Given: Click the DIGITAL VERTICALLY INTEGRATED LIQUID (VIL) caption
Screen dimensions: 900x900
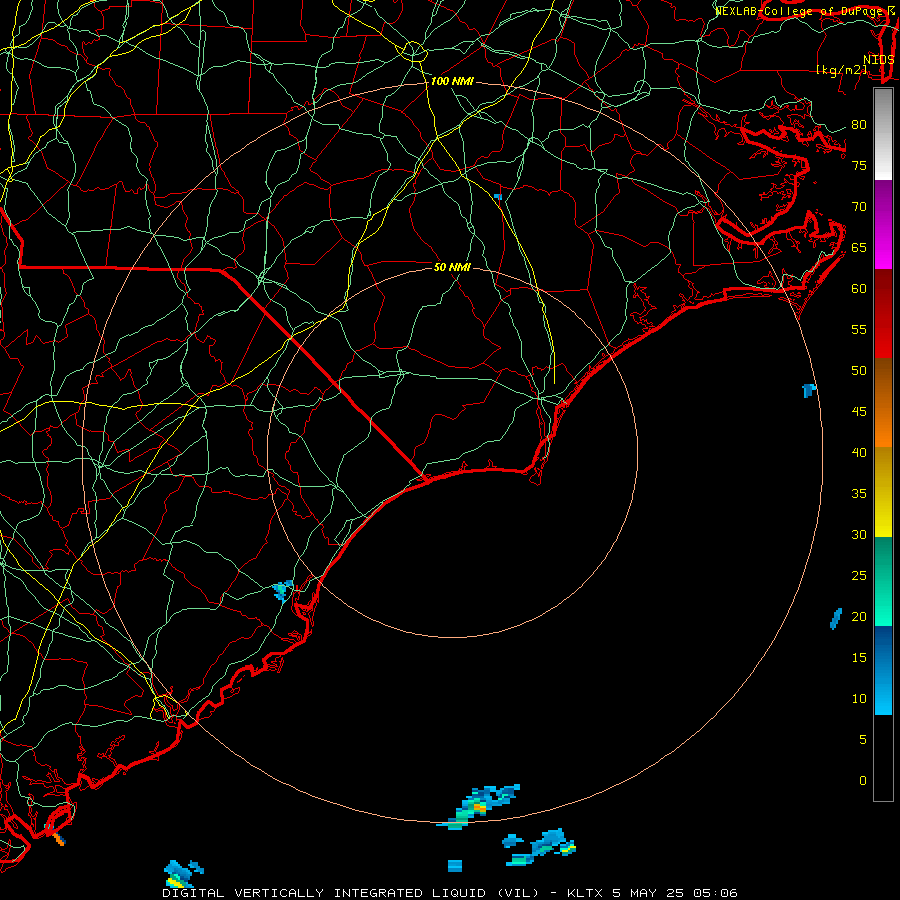Looking at the screenshot, I should (351, 893).
